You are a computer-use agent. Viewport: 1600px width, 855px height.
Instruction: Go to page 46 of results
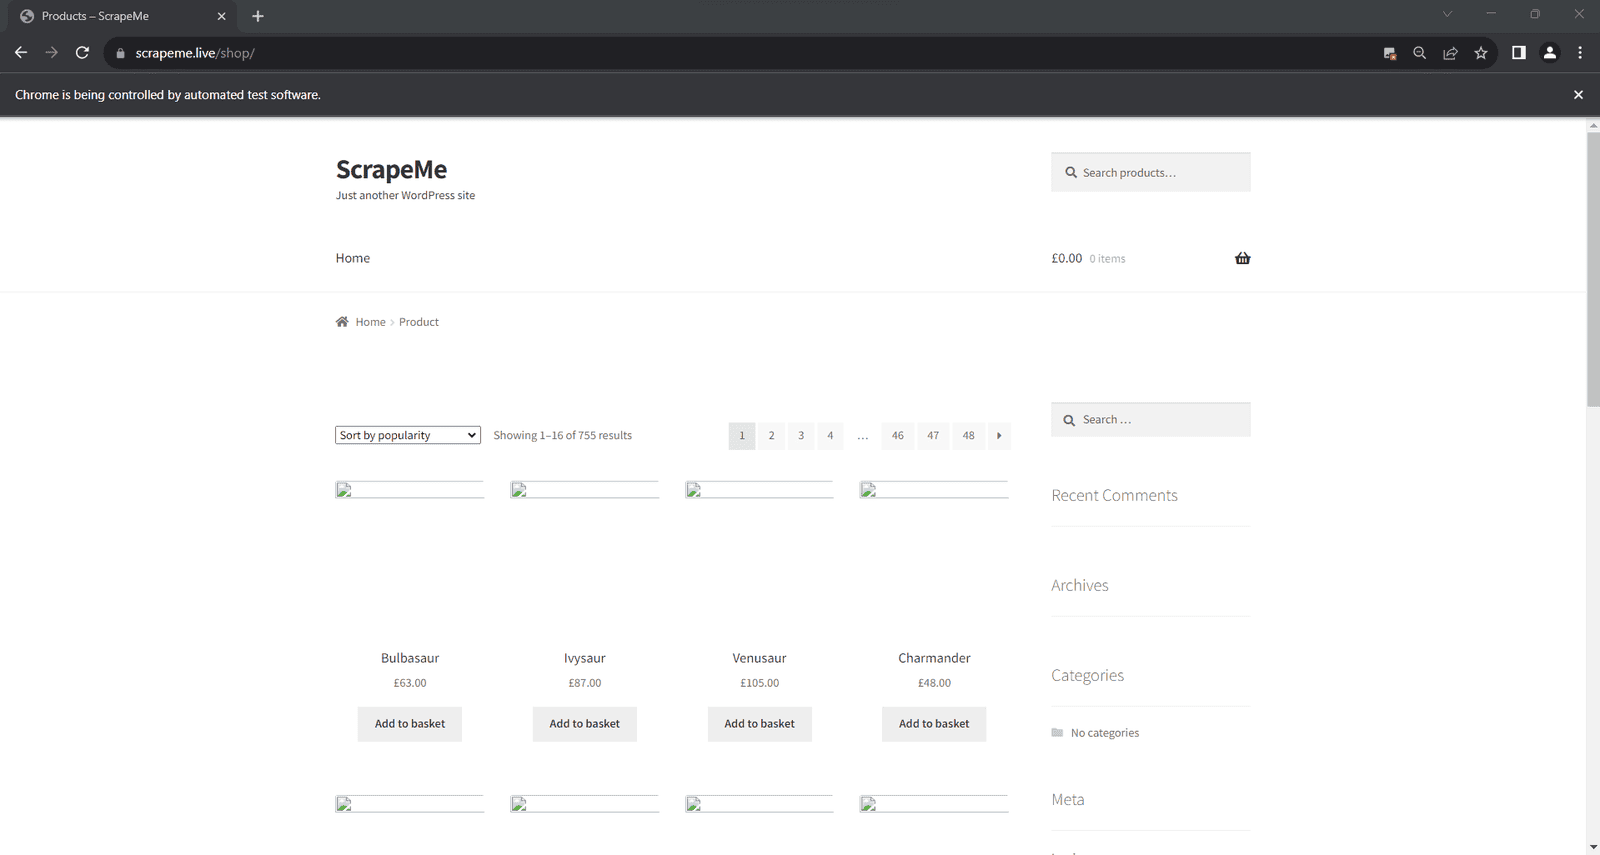tap(898, 436)
